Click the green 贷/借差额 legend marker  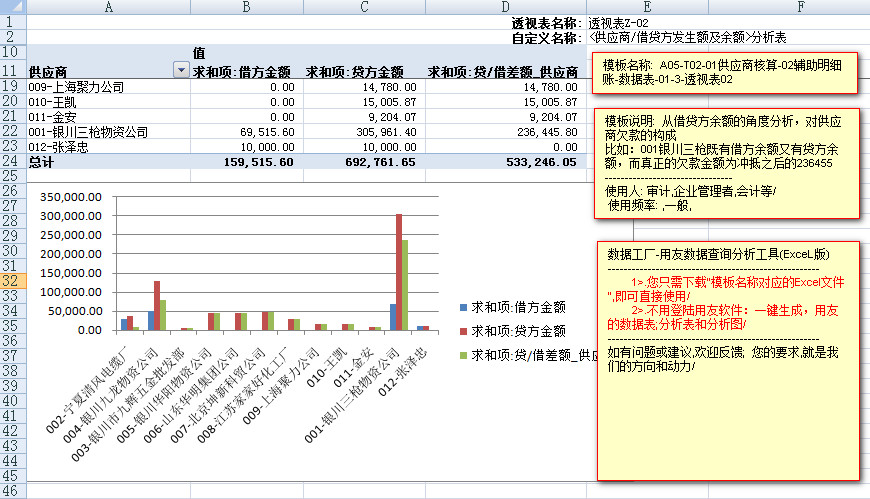pyautogui.click(x=463, y=355)
